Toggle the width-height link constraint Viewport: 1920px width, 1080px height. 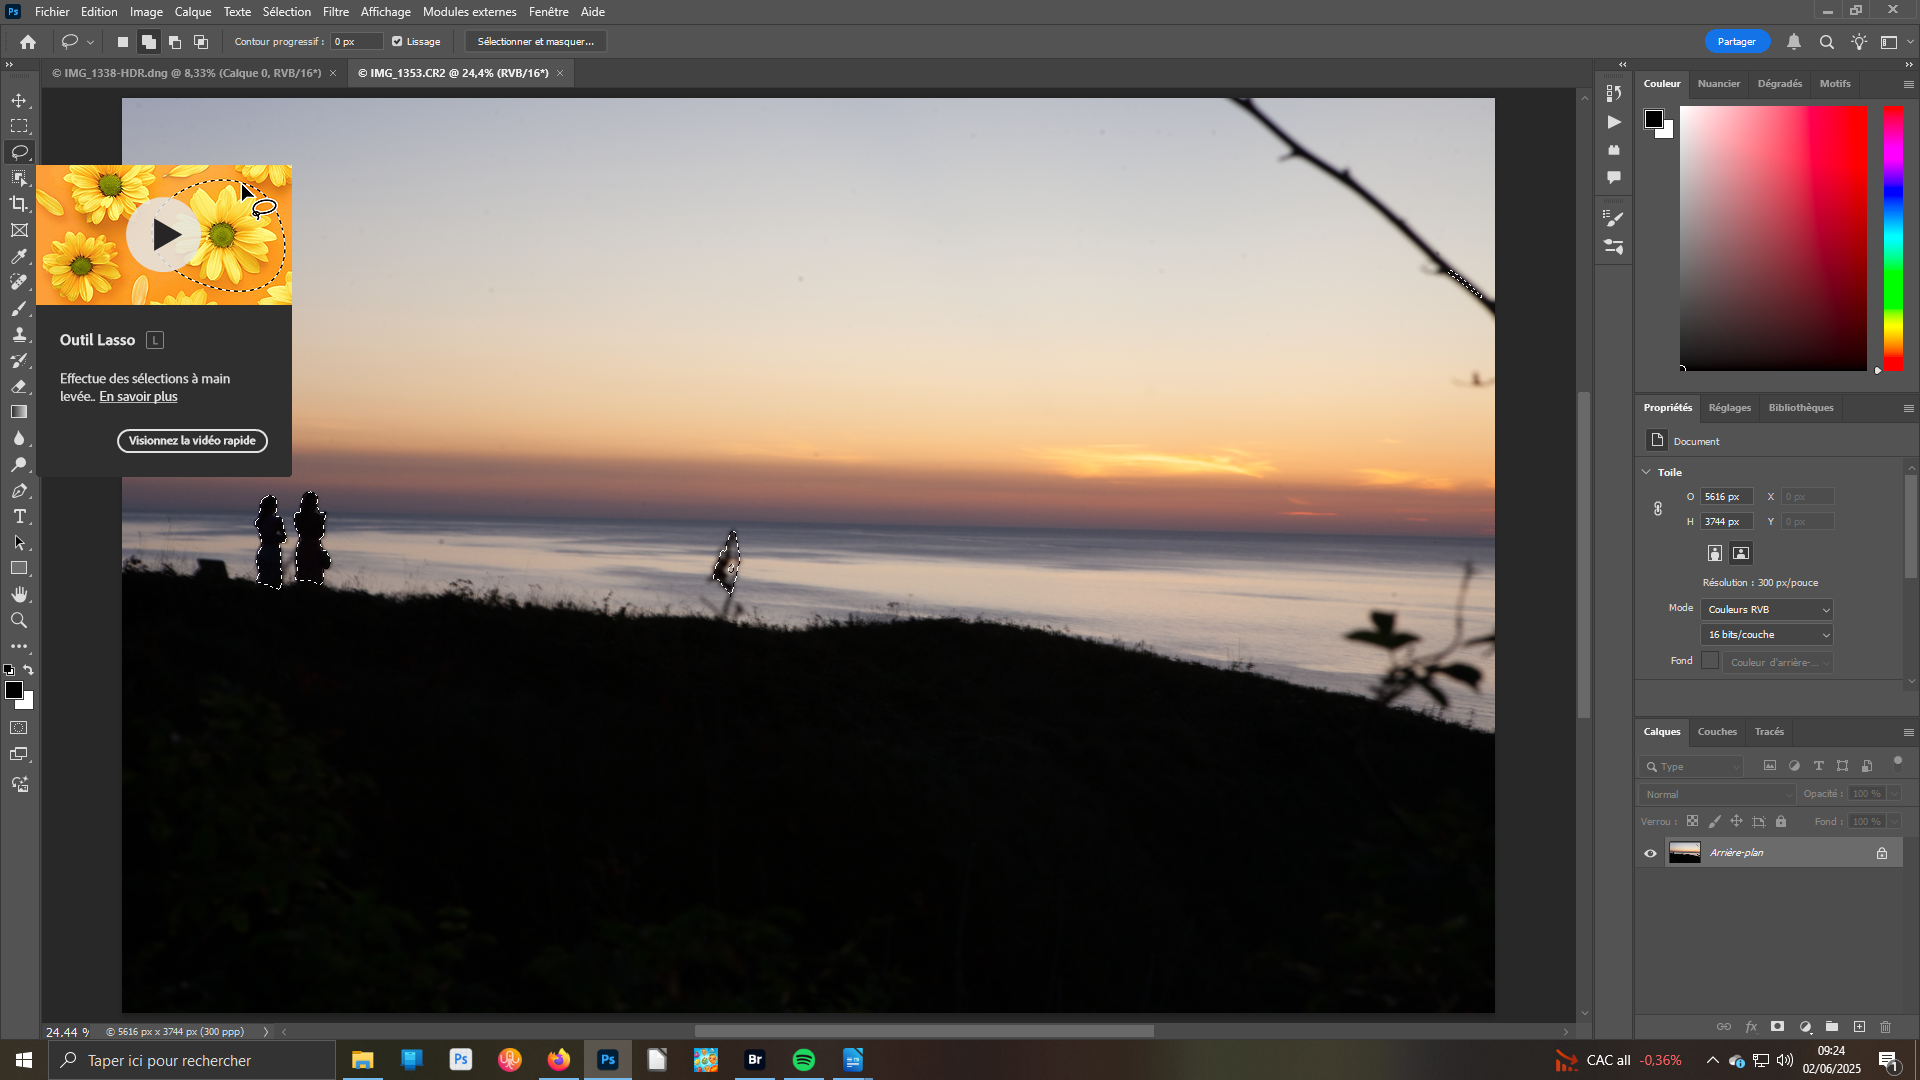[x=1658, y=509]
